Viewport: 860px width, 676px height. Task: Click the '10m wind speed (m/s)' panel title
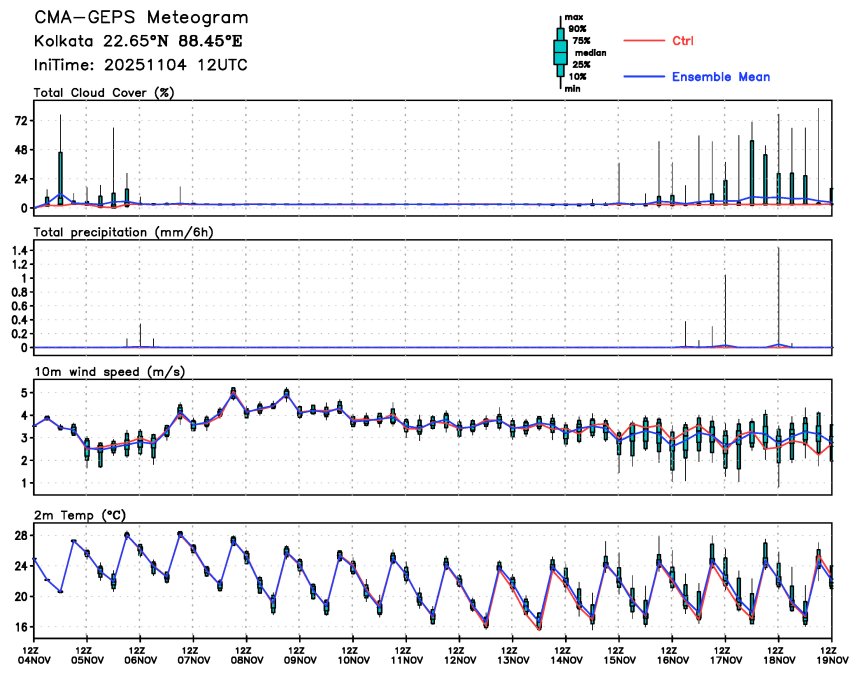(x=110, y=372)
